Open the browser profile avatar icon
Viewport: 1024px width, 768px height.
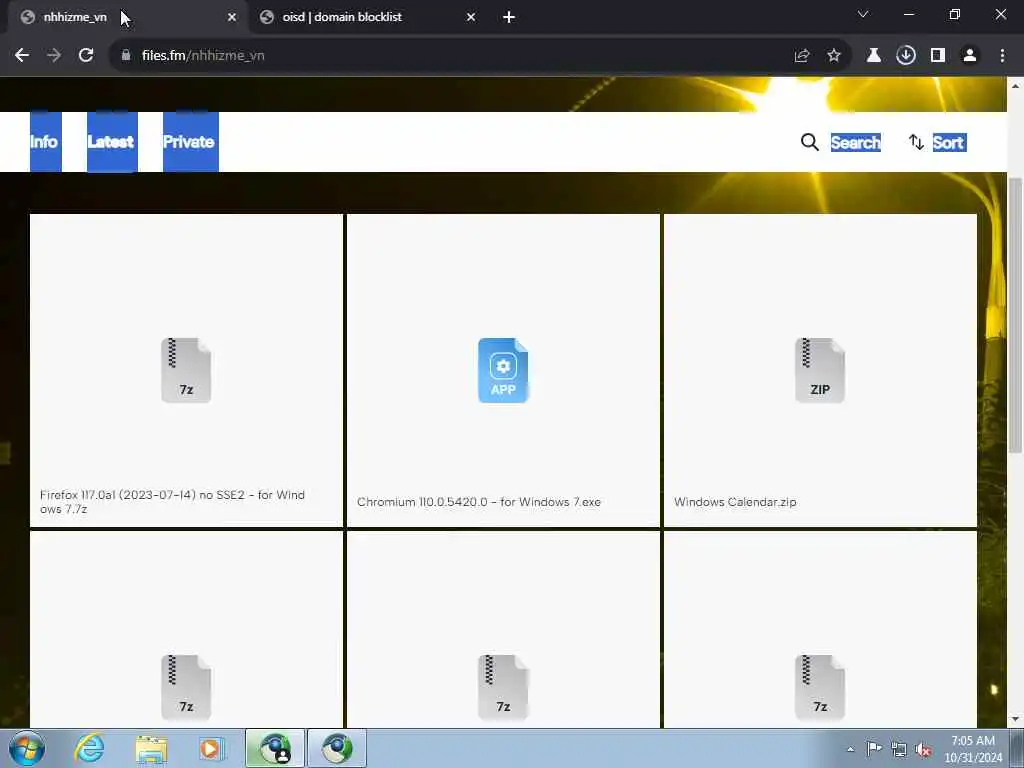970,56
